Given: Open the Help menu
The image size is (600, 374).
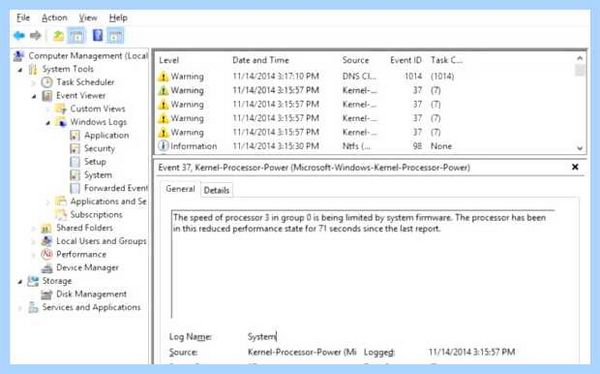Looking at the screenshot, I should tap(118, 18).
